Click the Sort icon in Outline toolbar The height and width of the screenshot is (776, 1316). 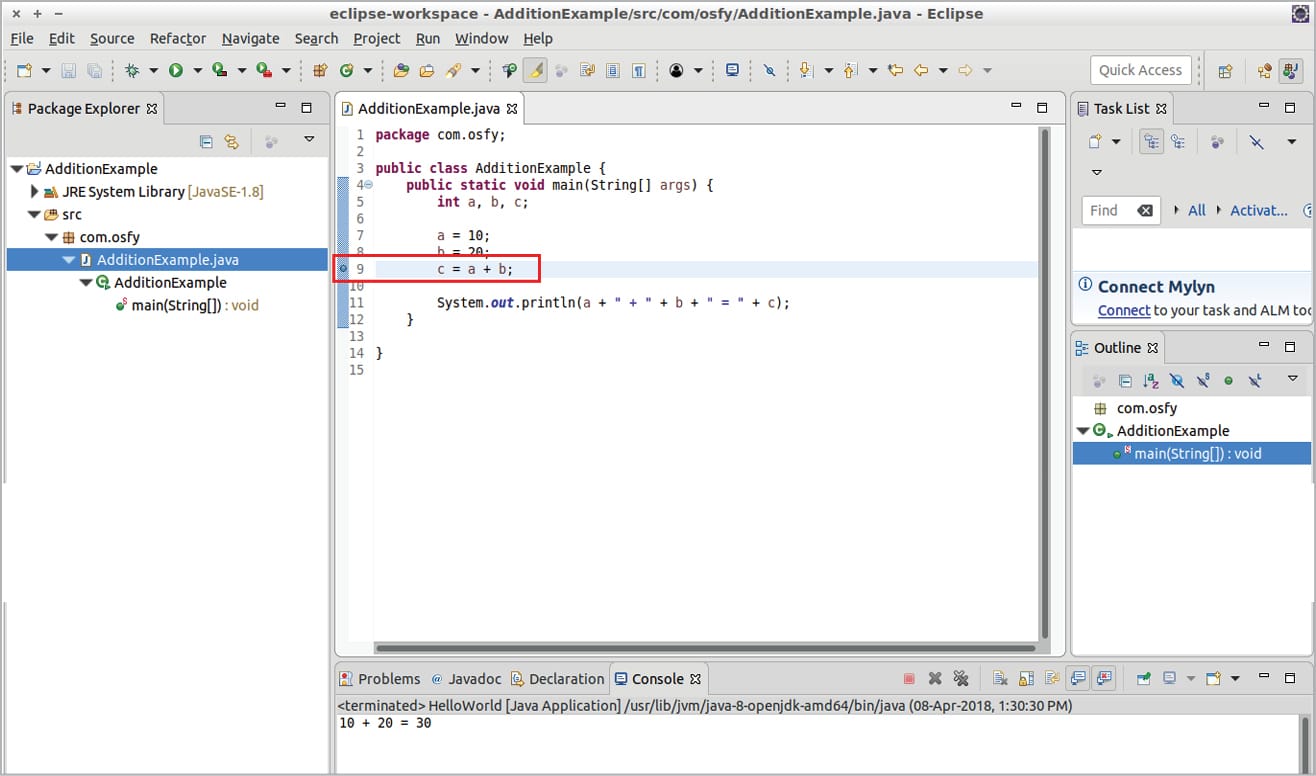1150,381
